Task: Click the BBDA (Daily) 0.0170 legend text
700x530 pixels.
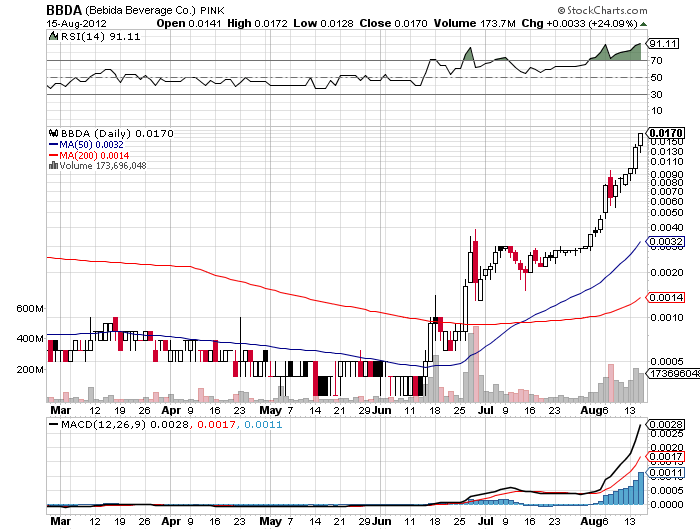Action: click(x=117, y=133)
